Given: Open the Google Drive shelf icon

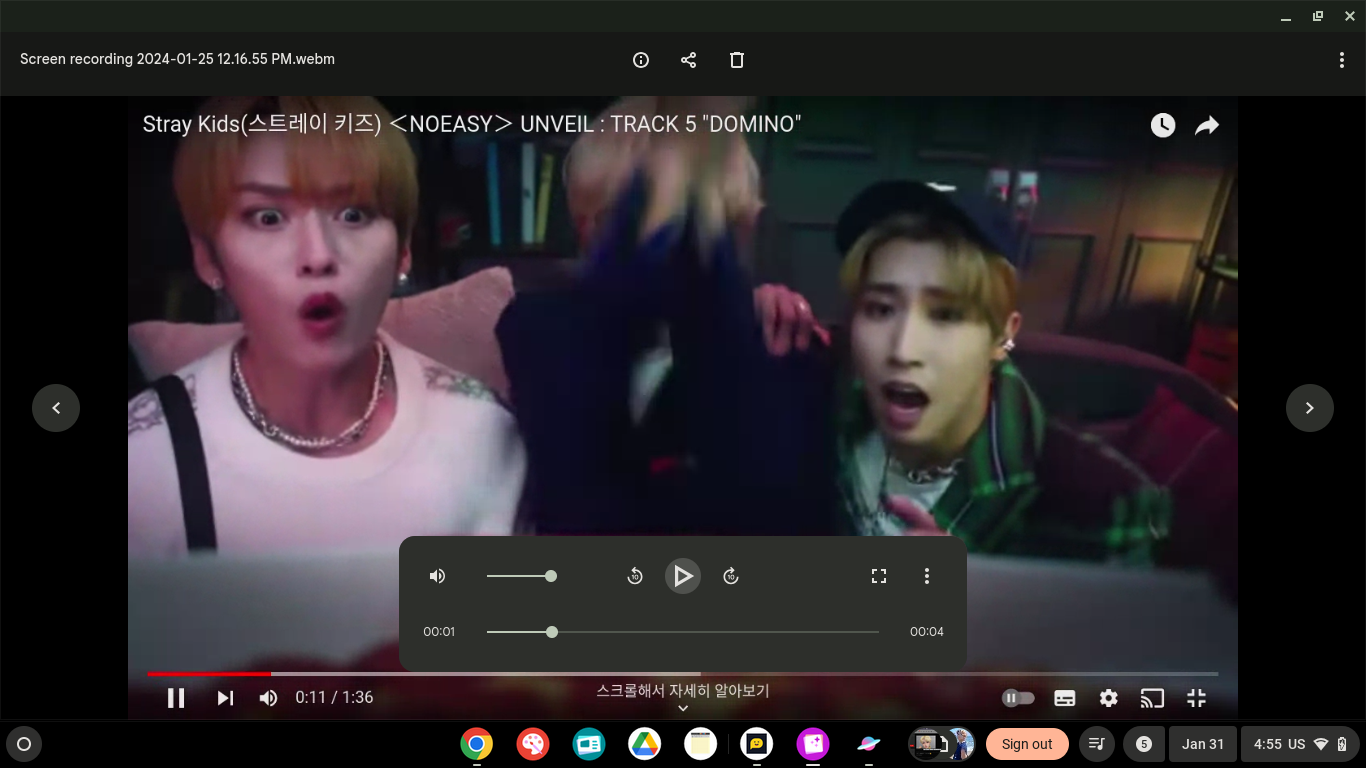Looking at the screenshot, I should click(x=645, y=744).
